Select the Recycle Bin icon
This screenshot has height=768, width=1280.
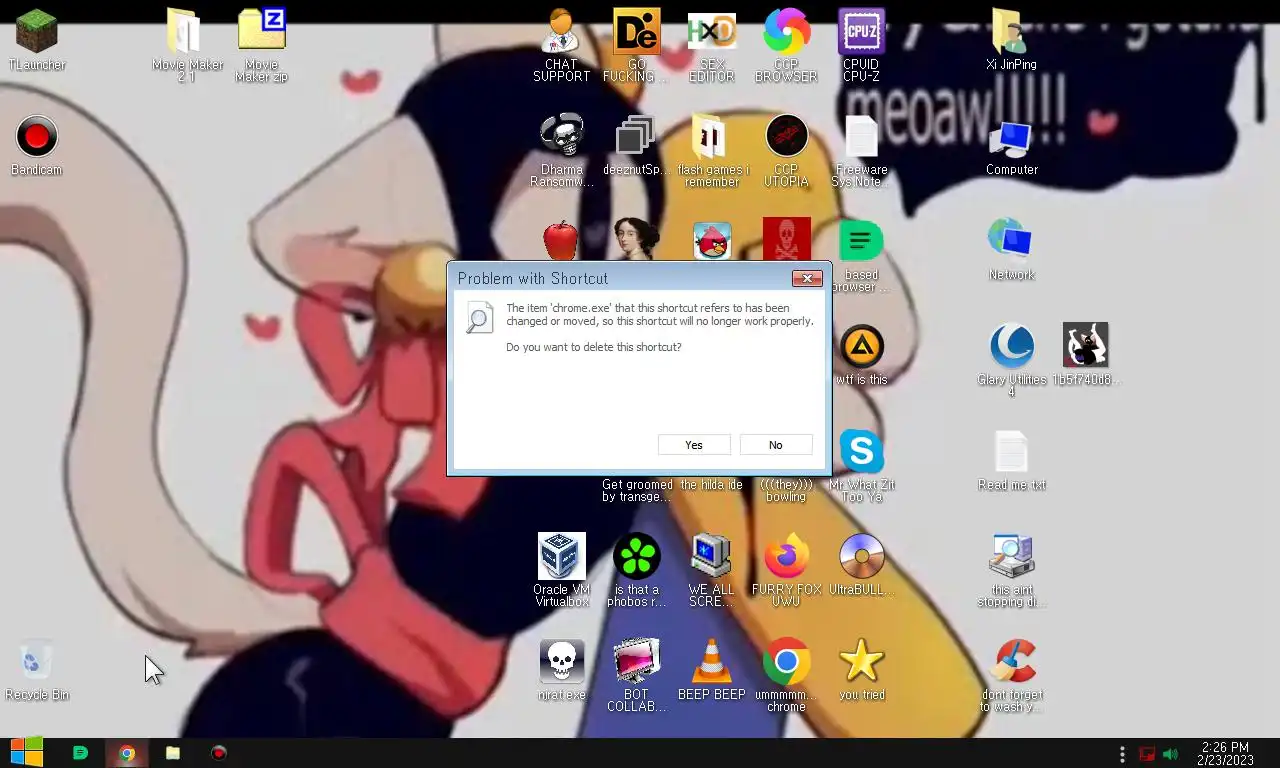[37, 670]
